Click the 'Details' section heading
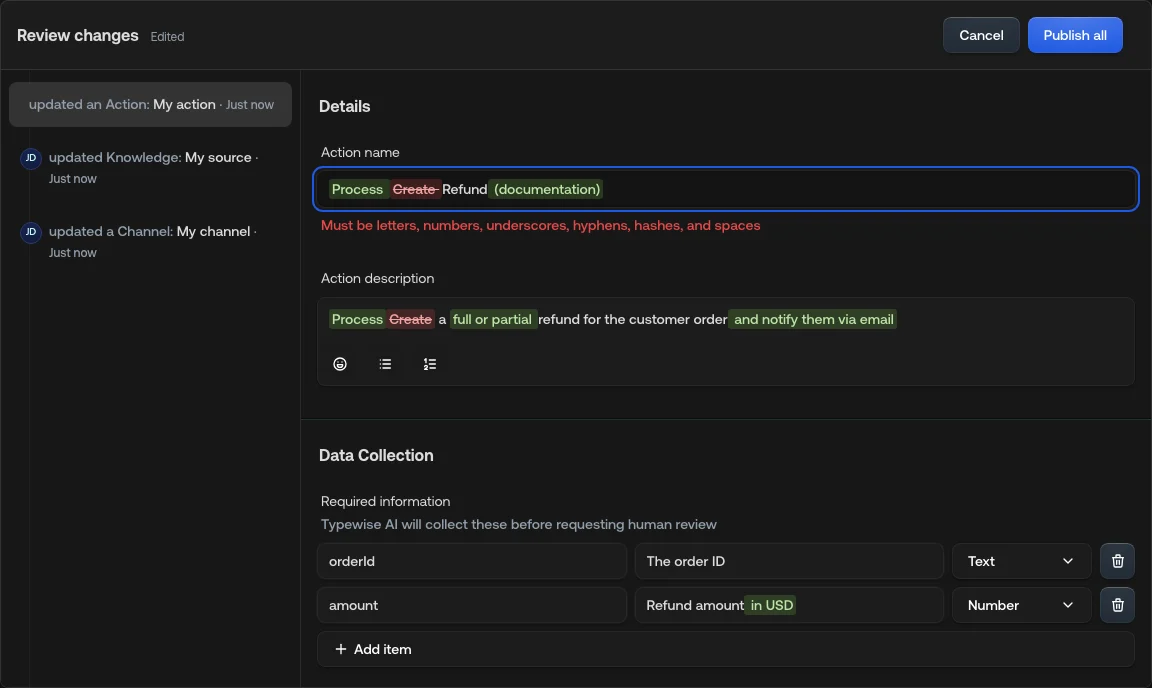 pyautogui.click(x=345, y=107)
